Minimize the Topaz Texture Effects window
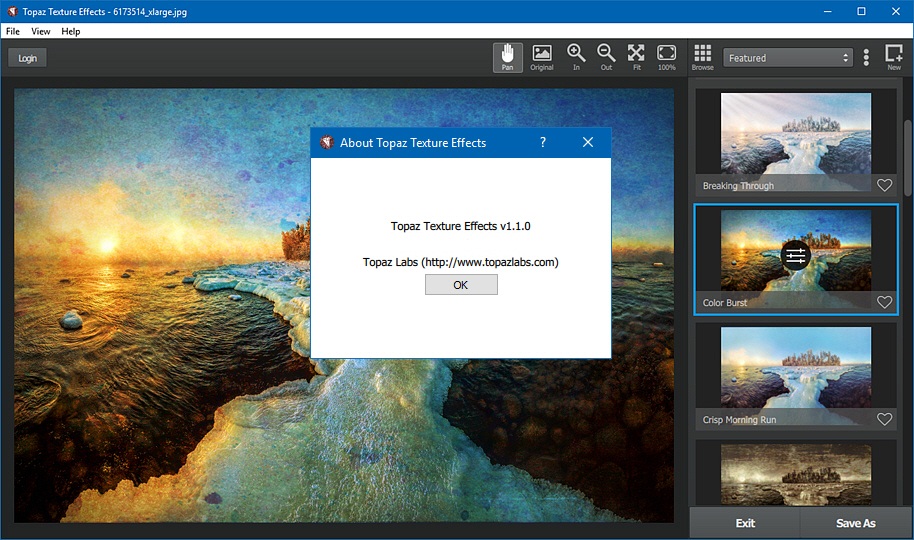 click(827, 11)
